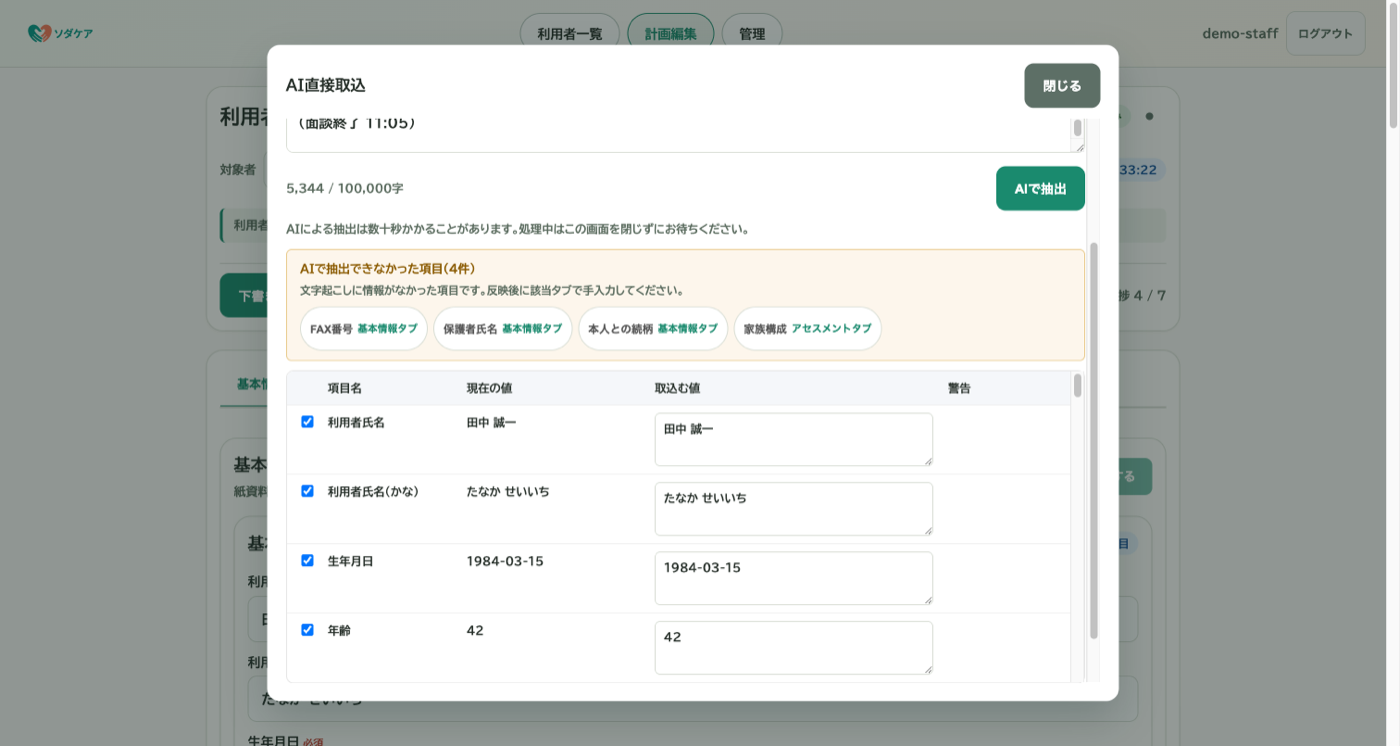Image resolution: width=1400 pixels, height=746 pixels.
Task: Click the demo-staff username label
Action: [1240, 34]
